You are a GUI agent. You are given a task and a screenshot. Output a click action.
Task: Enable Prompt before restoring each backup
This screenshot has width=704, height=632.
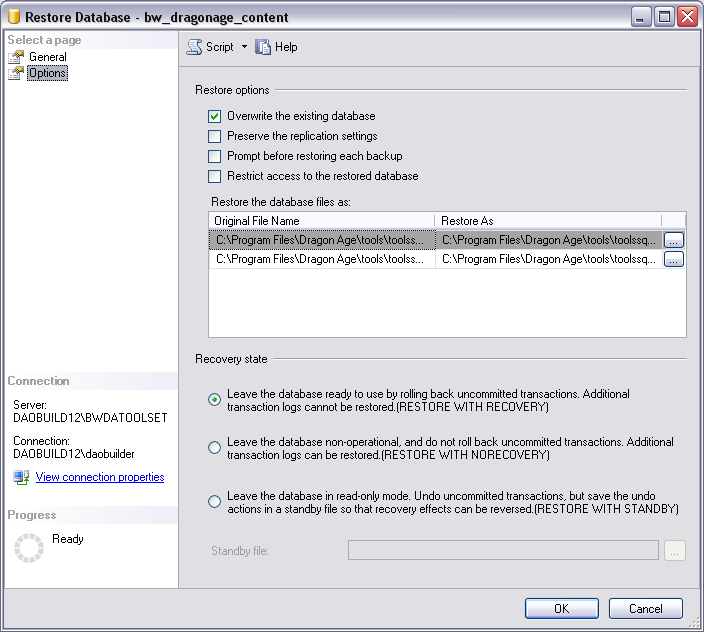tap(214, 156)
